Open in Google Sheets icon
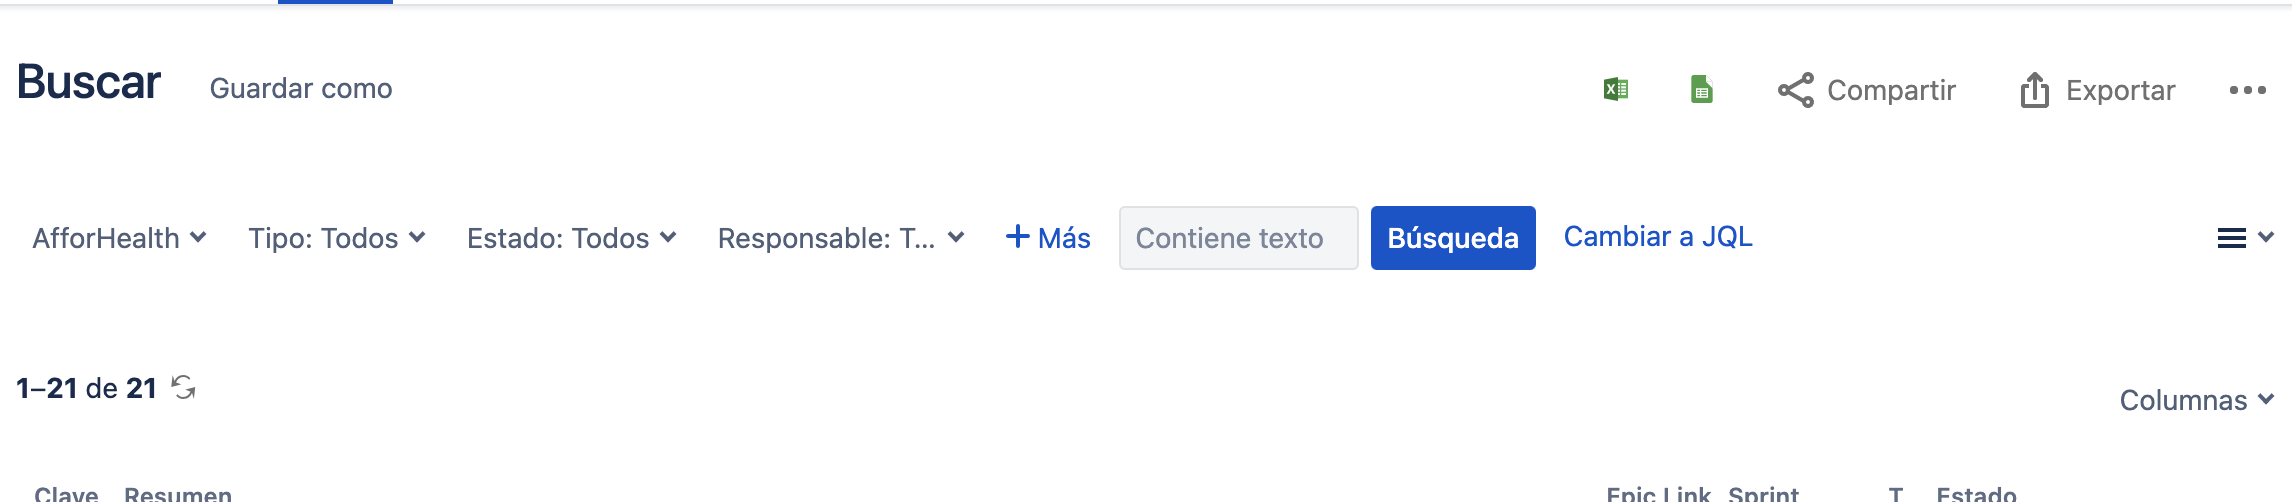The width and height of the screenshot is (2292, 502). [1701, 90]
